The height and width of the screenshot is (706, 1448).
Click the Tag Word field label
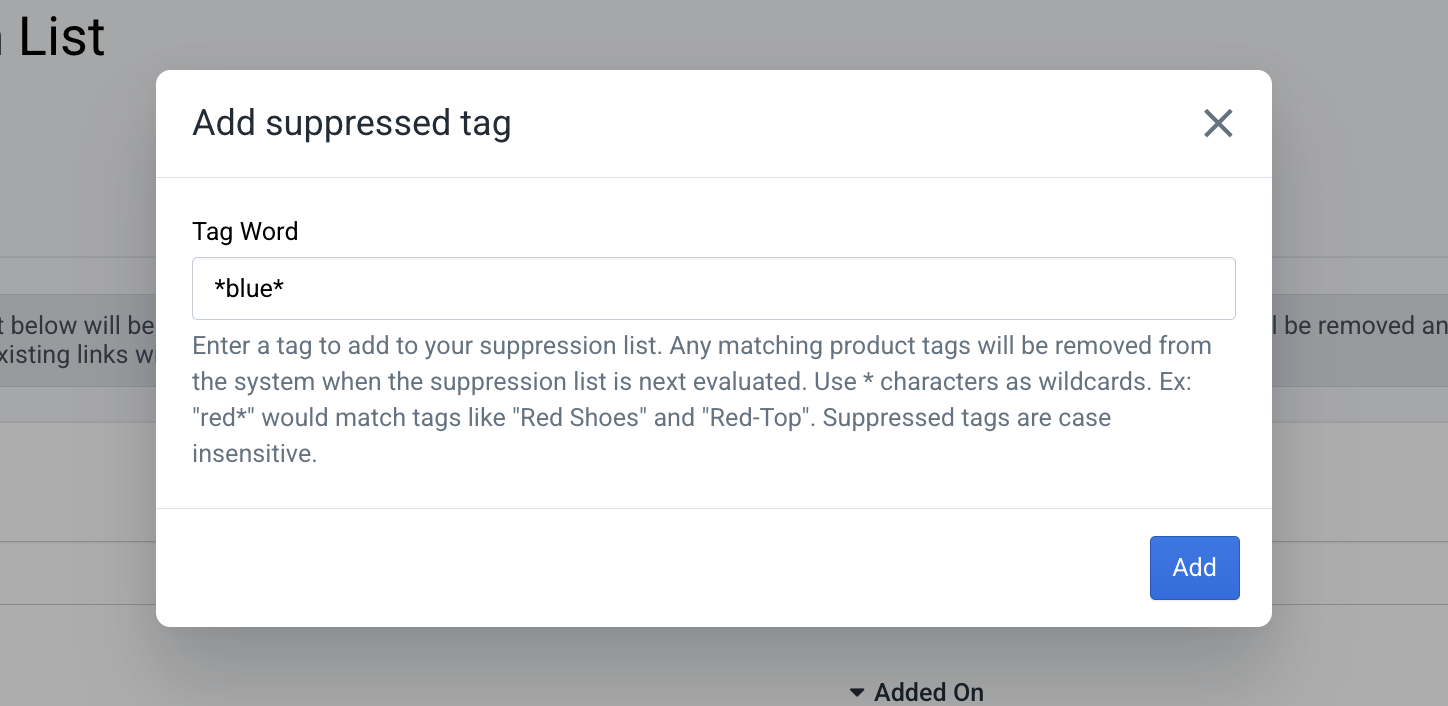pos(245,231)
